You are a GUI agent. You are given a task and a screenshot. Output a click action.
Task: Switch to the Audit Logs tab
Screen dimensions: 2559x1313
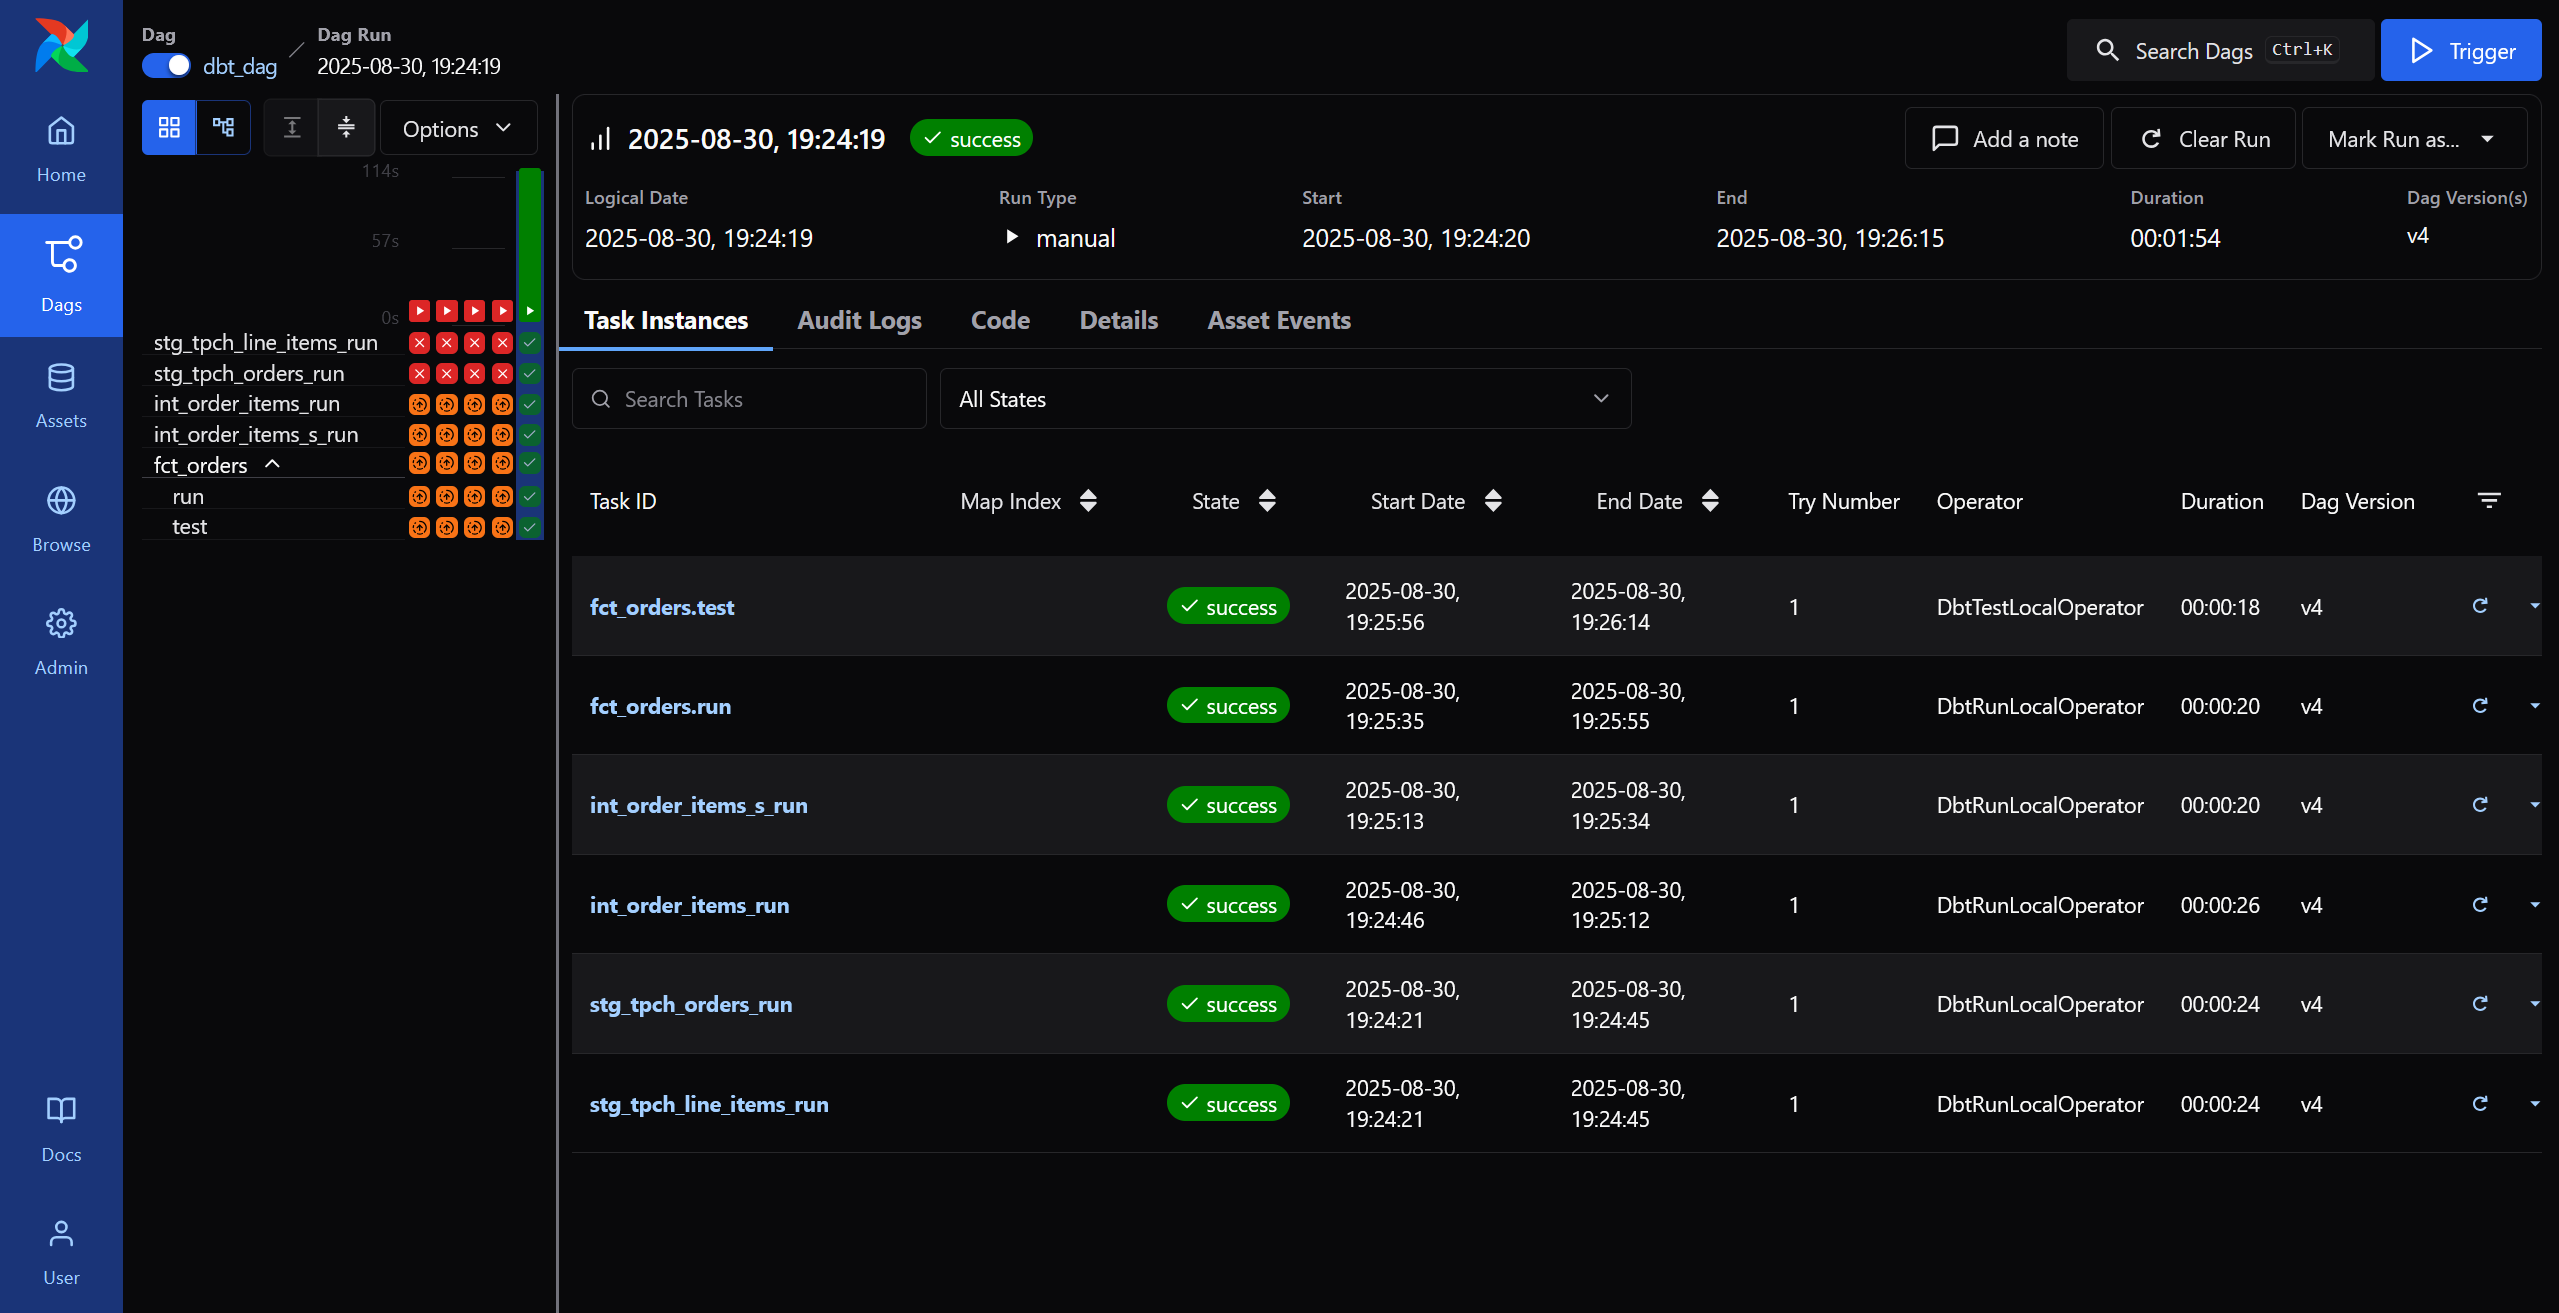point(859,320)
